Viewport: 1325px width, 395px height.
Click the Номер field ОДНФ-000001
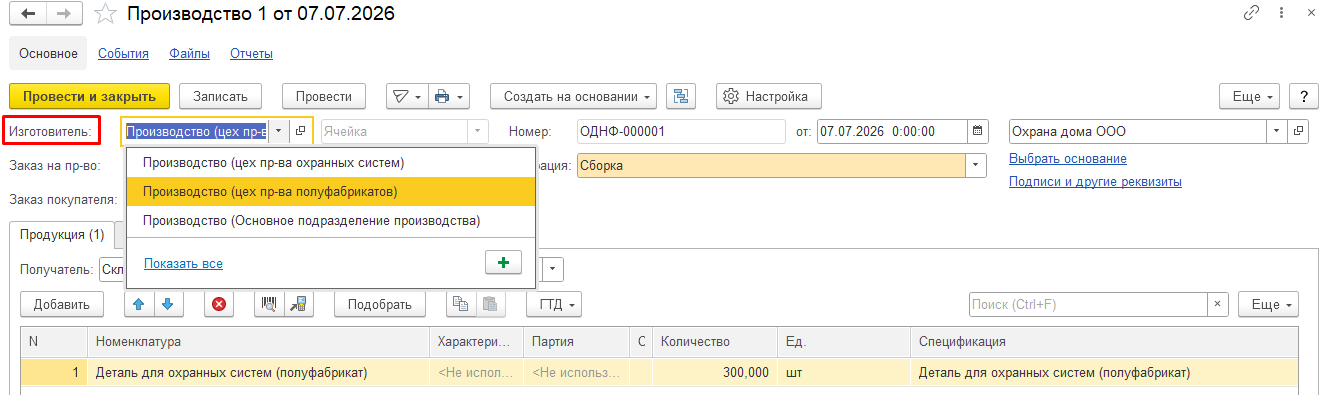coord(682,131)
